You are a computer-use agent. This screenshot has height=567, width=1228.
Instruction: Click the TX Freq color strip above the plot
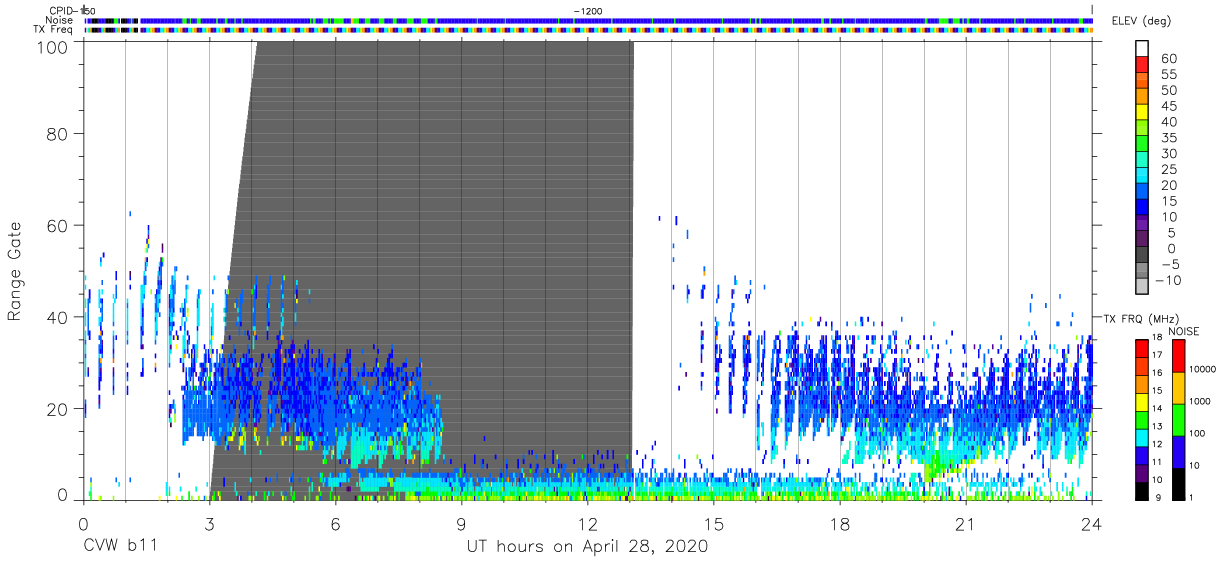tap(588, 30)
